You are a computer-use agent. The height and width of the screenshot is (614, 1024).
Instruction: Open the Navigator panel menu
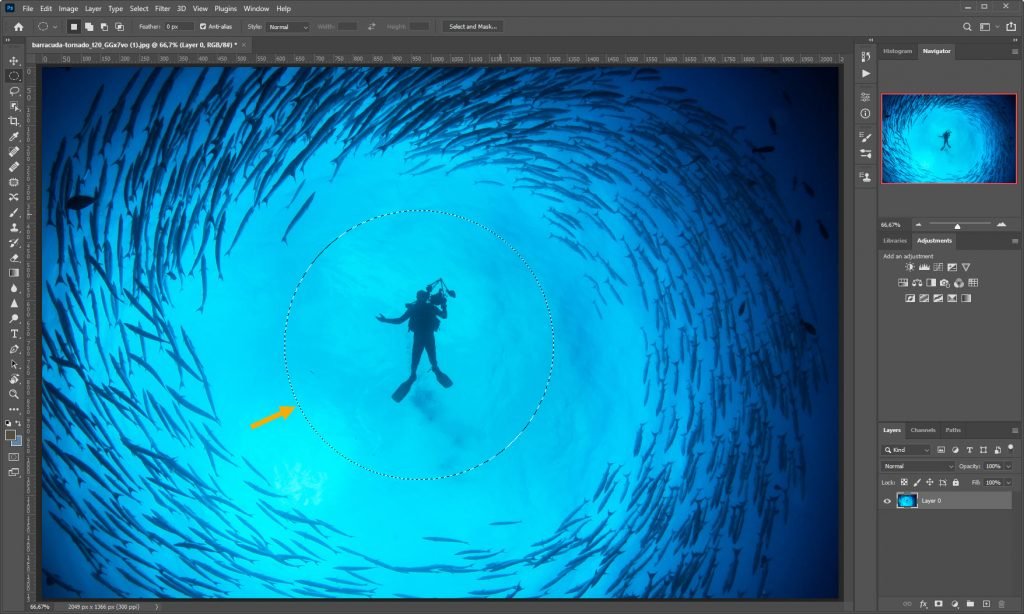[x=1014, y=51]
